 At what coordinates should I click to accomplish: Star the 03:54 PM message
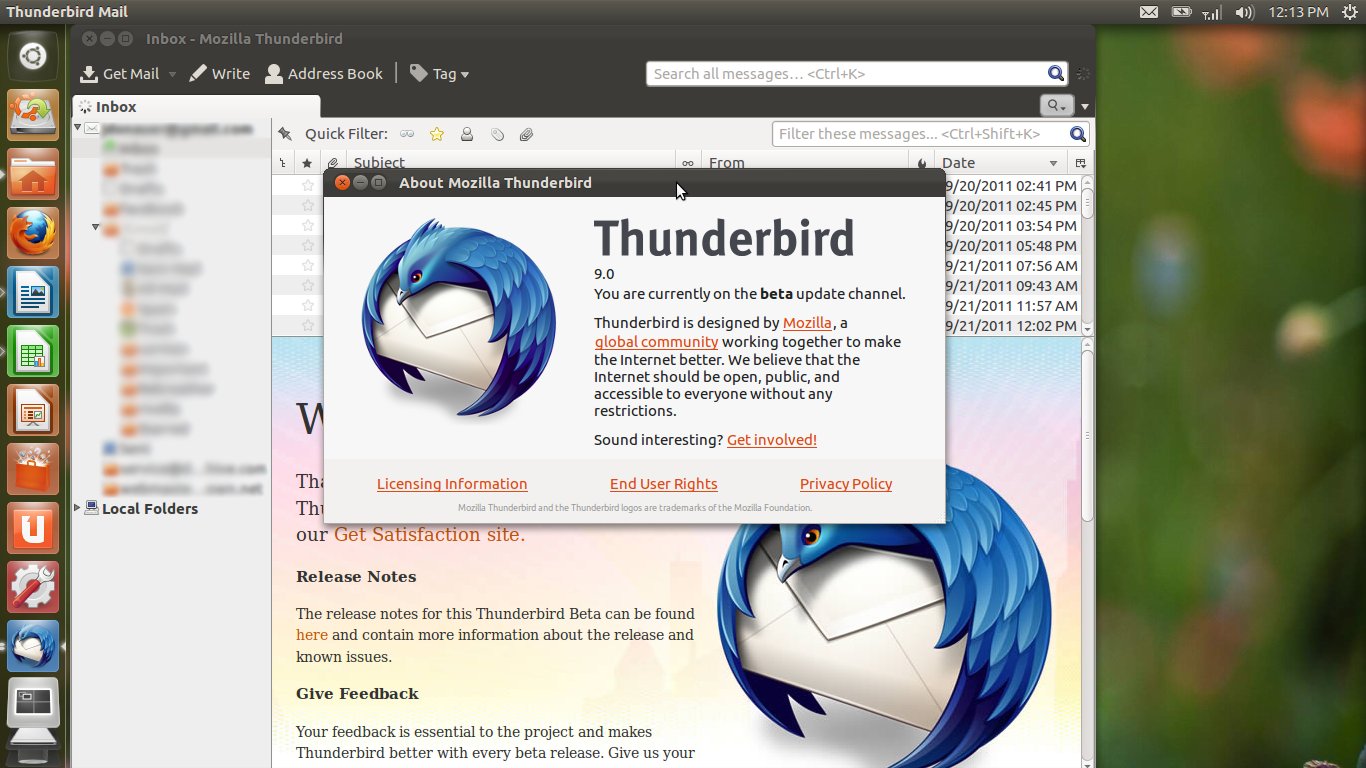coord(308,226)
